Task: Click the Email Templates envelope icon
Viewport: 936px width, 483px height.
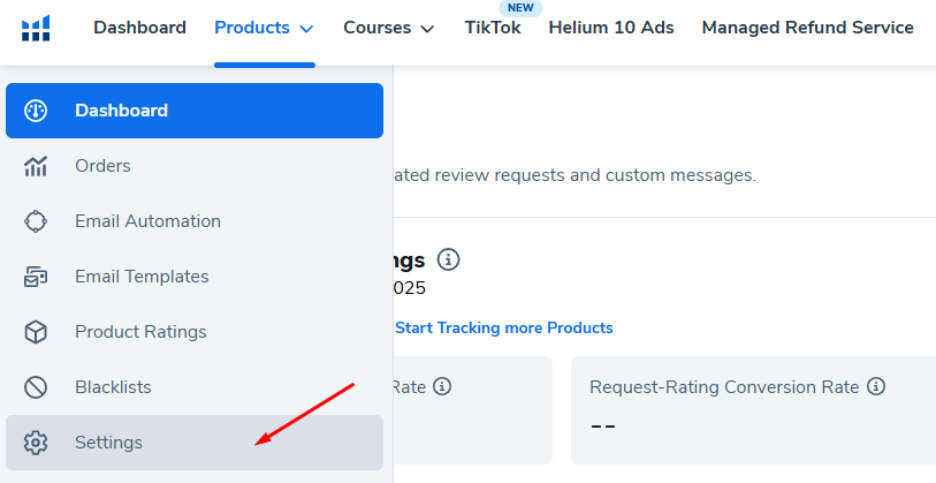Action: pyautogui.click(x=36, y=277)
